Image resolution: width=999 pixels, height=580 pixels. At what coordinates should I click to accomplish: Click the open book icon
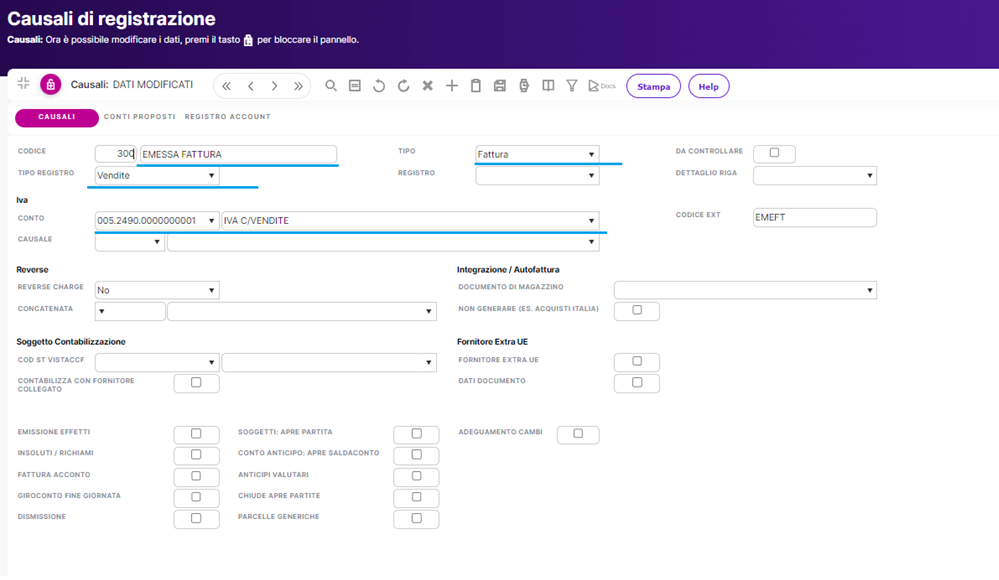[548, 85]
